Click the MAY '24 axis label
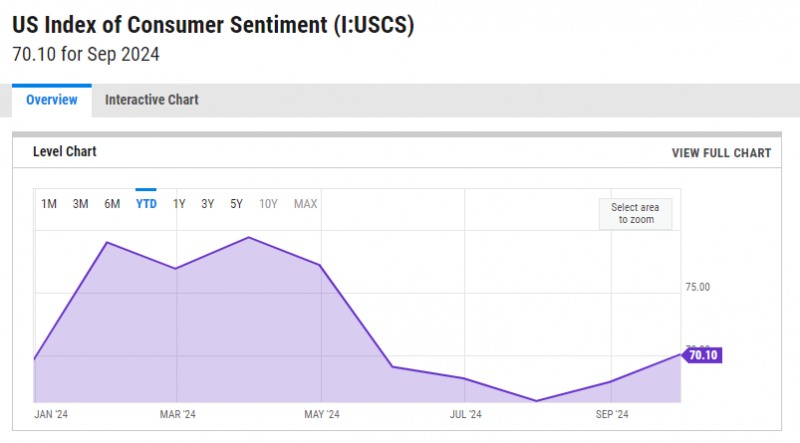The image size is (800, 443). click(x=321, y=414)
